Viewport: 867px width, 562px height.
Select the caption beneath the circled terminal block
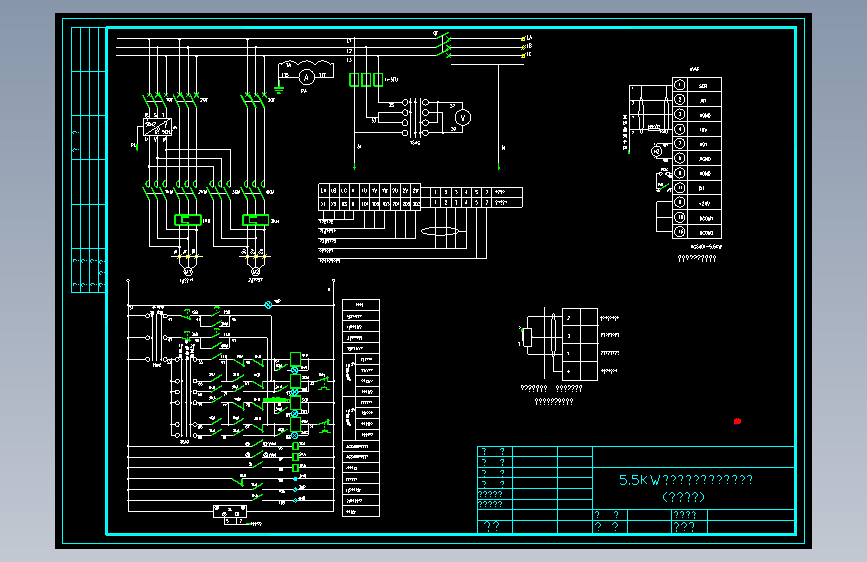(697, 258)
